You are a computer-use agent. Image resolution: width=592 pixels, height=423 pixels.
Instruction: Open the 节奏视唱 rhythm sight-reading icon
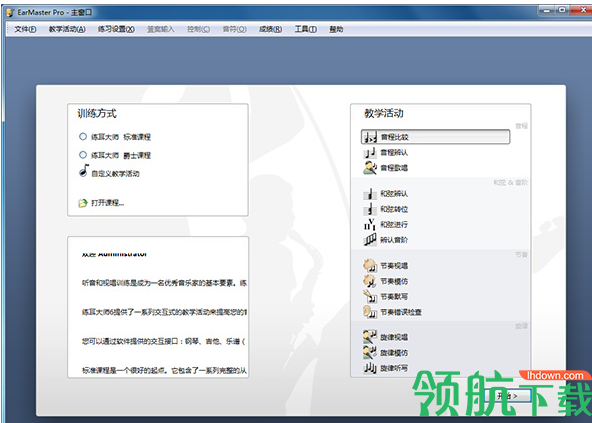[x=370, y=266]
